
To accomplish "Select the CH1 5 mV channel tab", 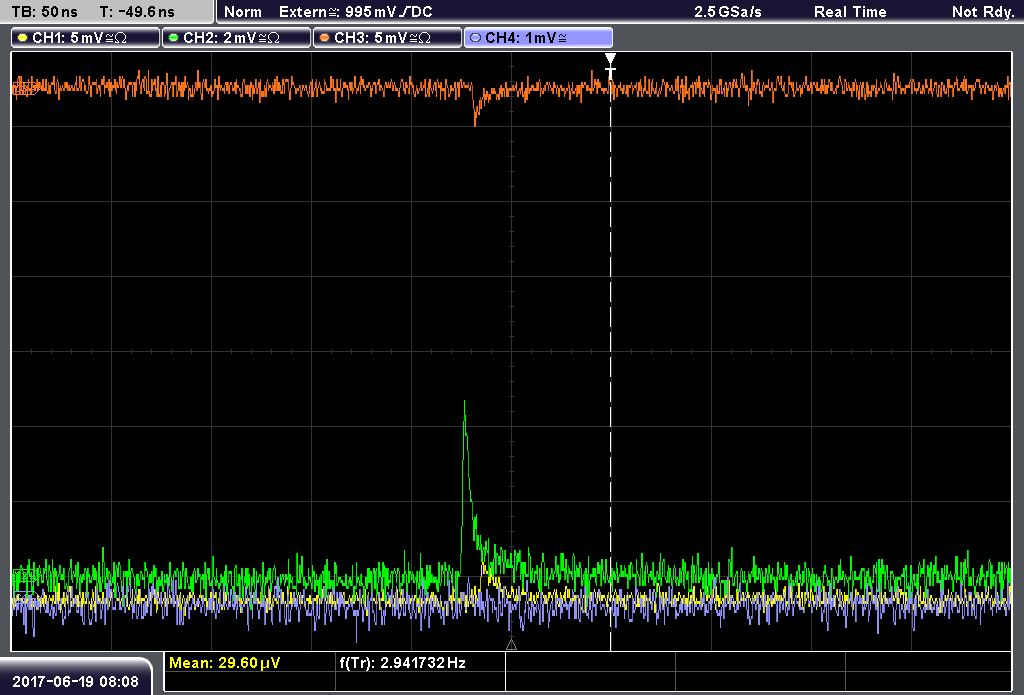I will click(85, 38).
